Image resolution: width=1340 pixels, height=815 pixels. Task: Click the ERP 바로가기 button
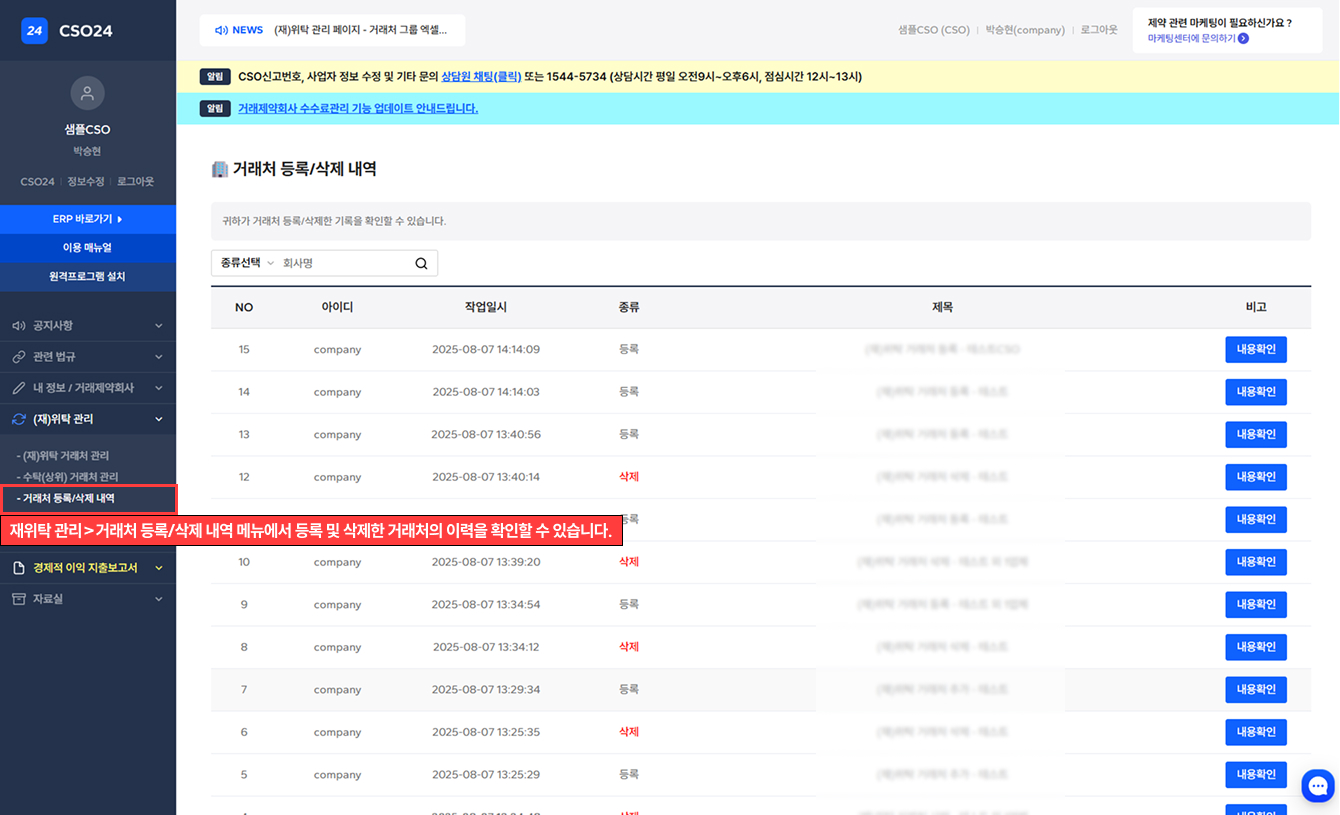(x=88, y=219)
